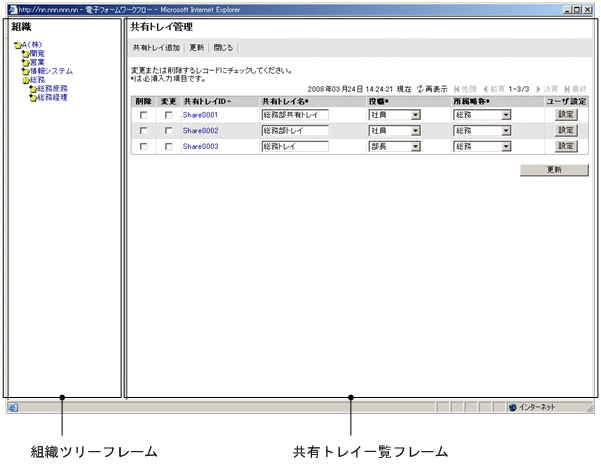Click the 総務庶務 folder icon
Viewport: 601px width, 464px height.
32,90
